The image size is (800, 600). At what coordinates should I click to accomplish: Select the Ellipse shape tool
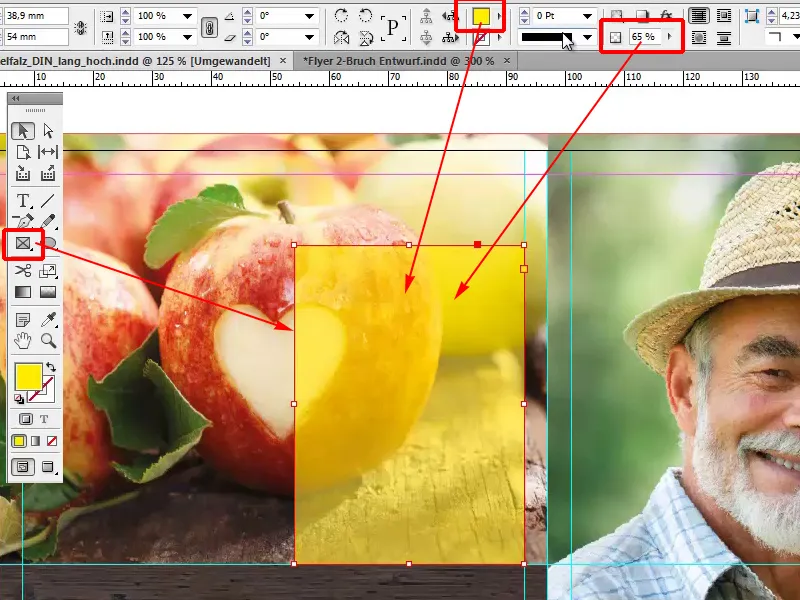(50, 243)
